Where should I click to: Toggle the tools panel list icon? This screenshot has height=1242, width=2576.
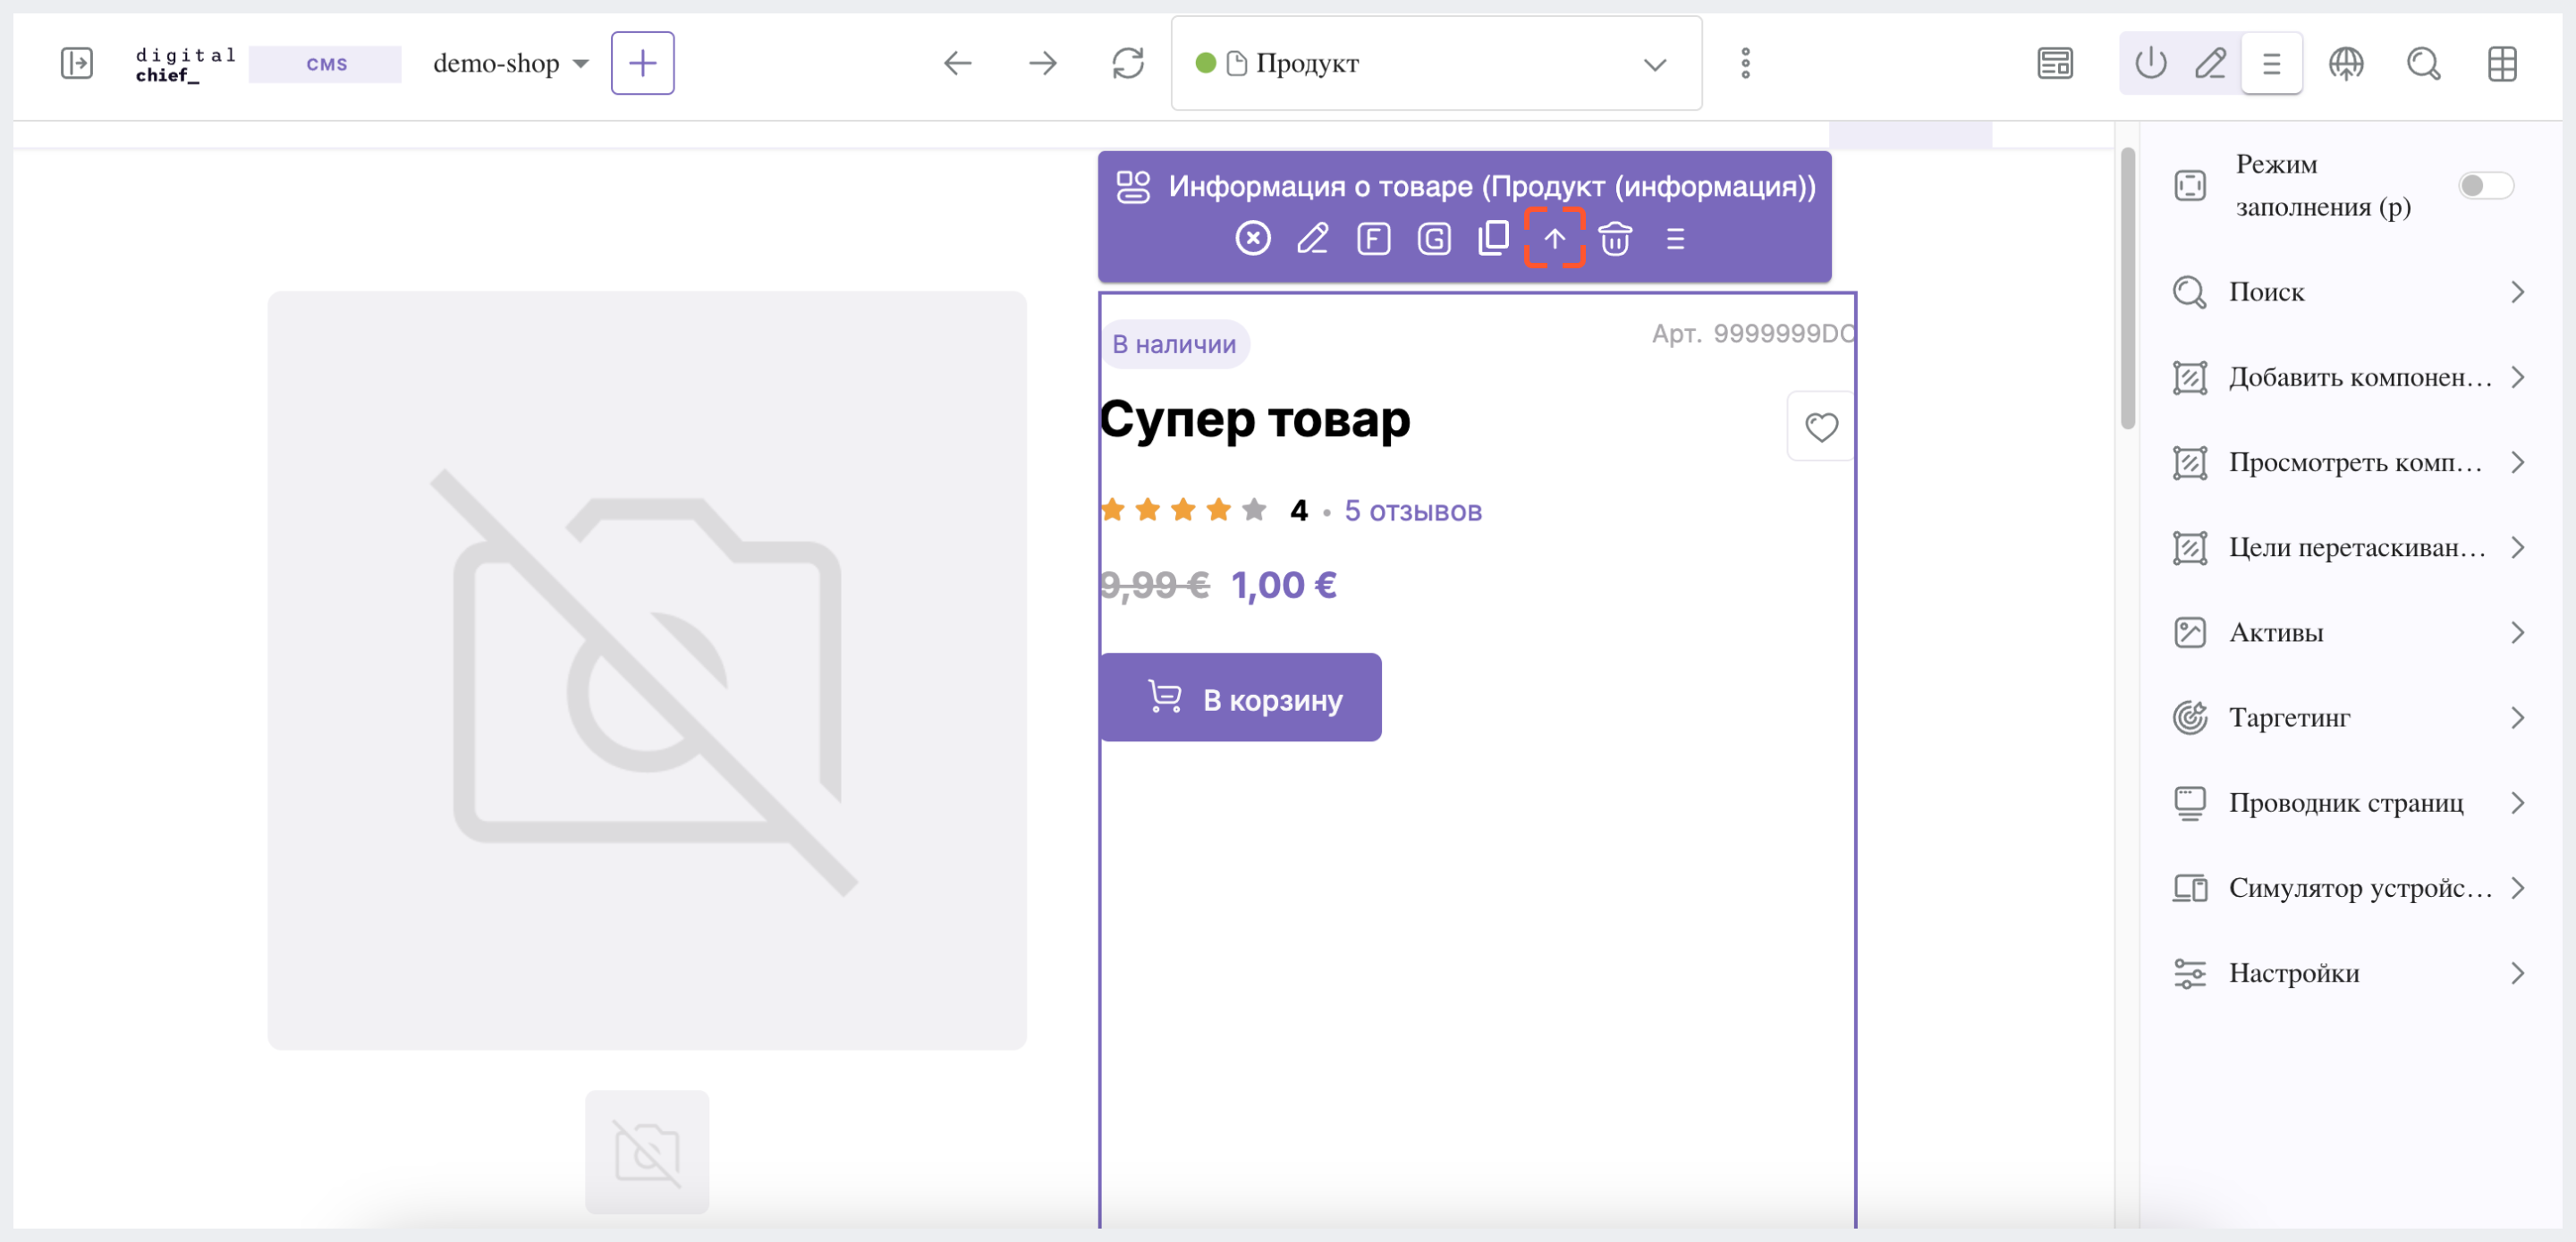tap(2271, 63)
